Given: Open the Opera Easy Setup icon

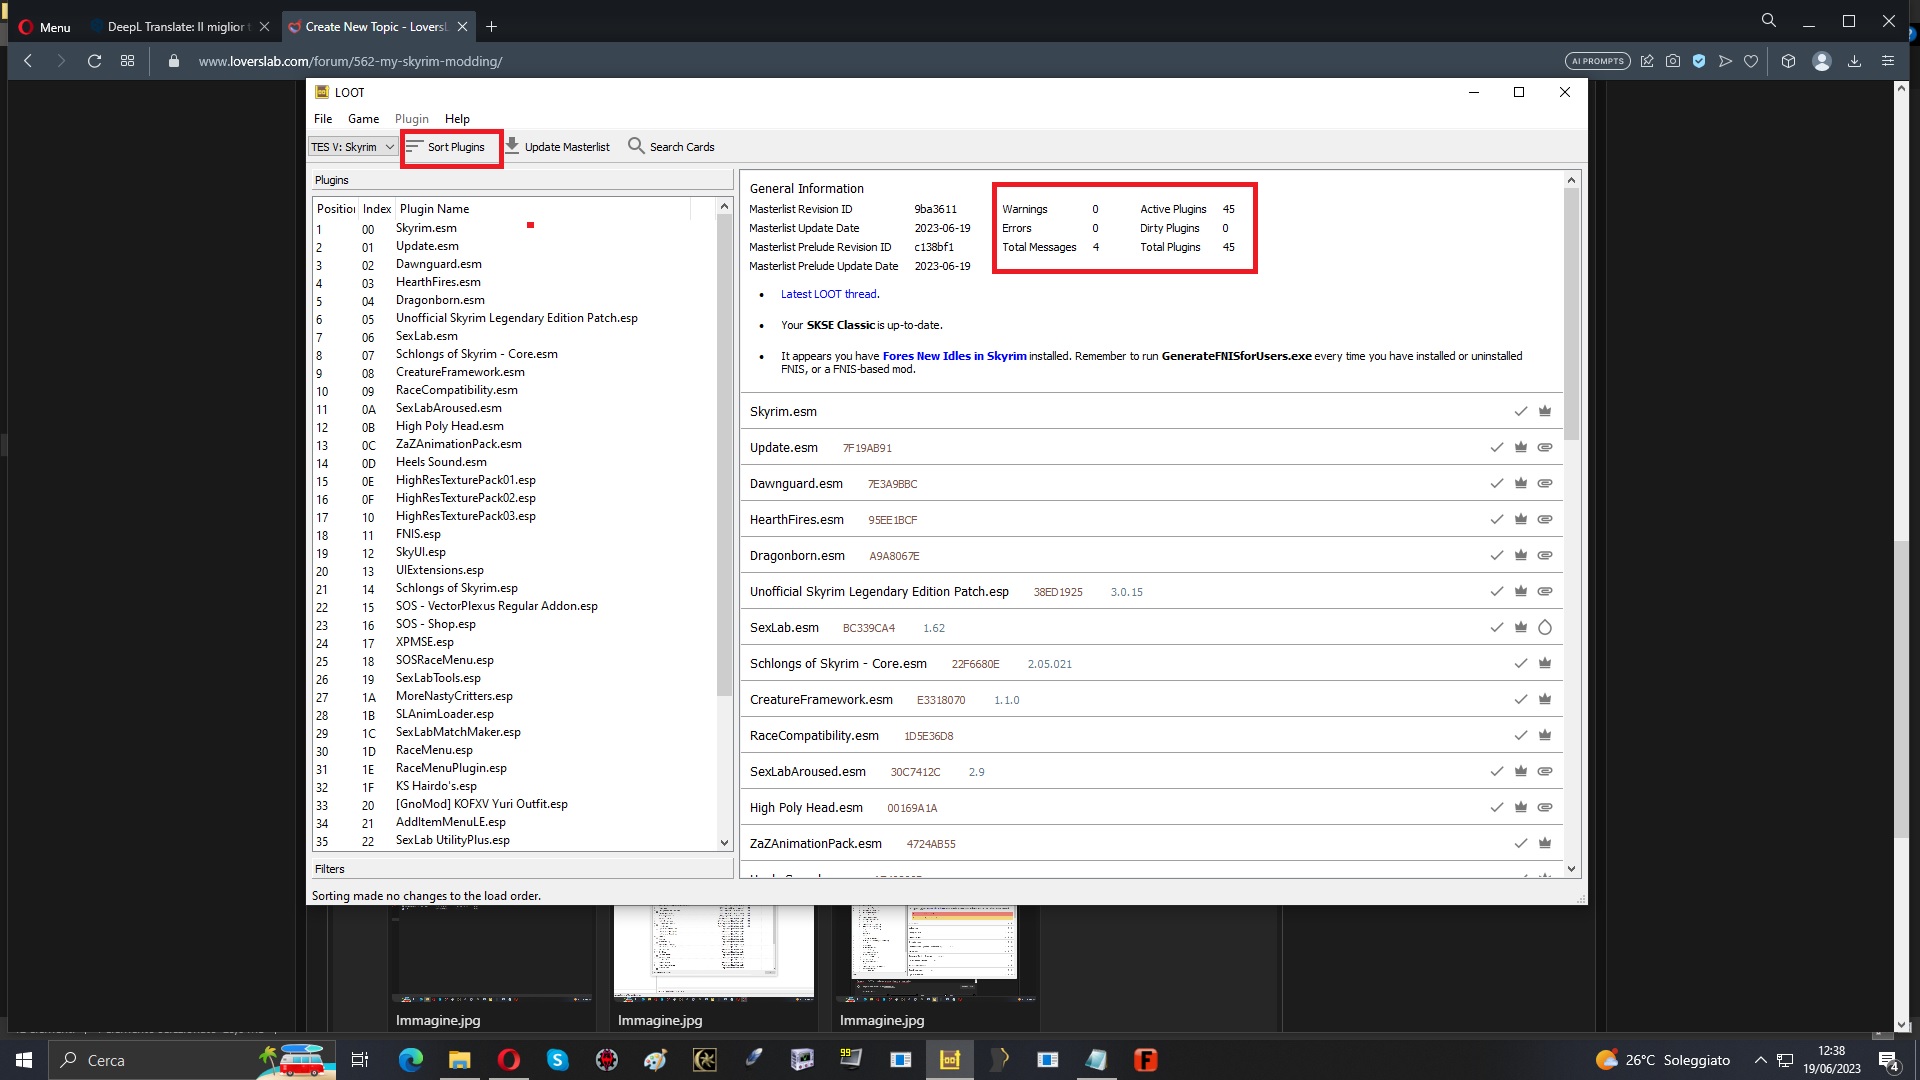Looking at the screenshot, I should click(1888, 61).
